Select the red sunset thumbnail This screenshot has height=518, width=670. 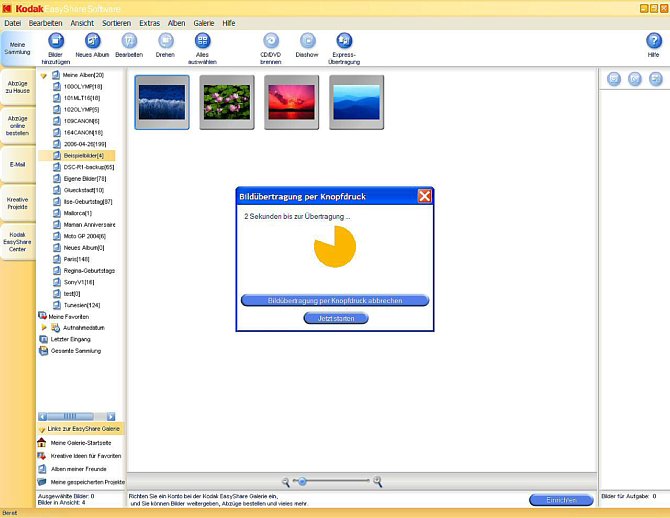coord(291,102)
